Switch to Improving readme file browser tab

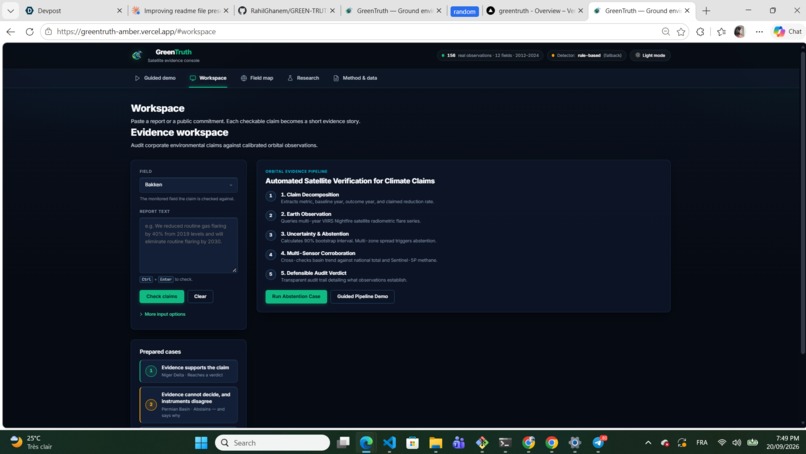pos(180,11)
